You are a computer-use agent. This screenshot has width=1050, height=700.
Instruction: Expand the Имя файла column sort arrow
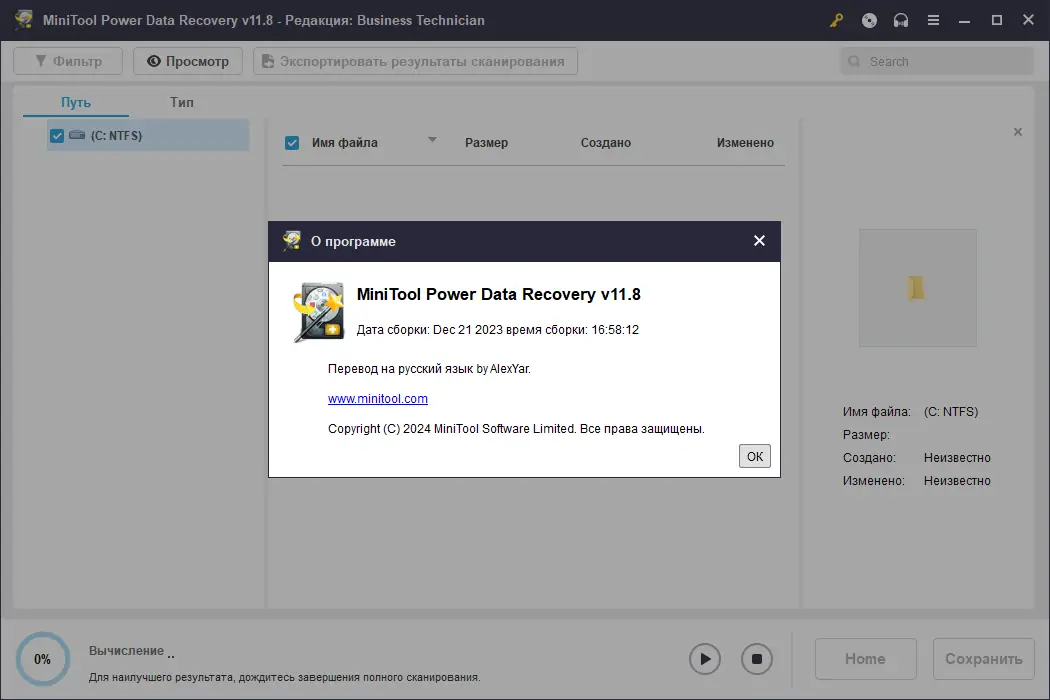pos(432,139)
